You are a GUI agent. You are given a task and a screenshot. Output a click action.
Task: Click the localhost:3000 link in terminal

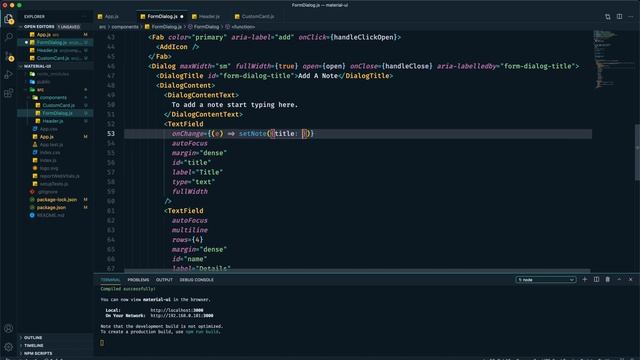177,310
